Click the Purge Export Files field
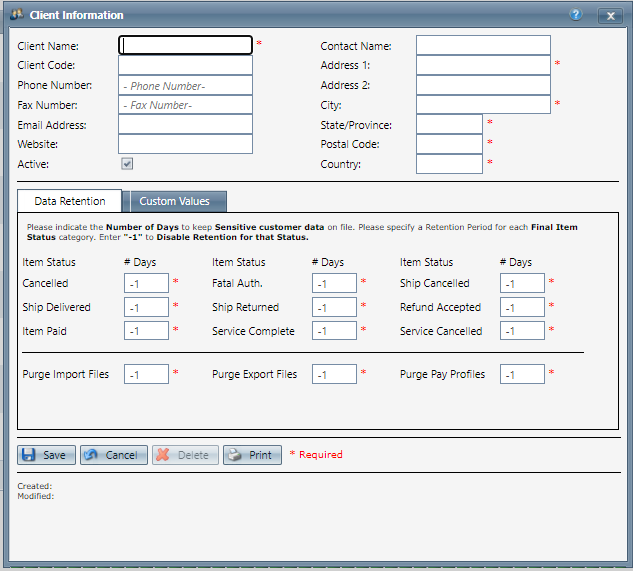This screenshot has height=571, width=633. click(334, 374)
